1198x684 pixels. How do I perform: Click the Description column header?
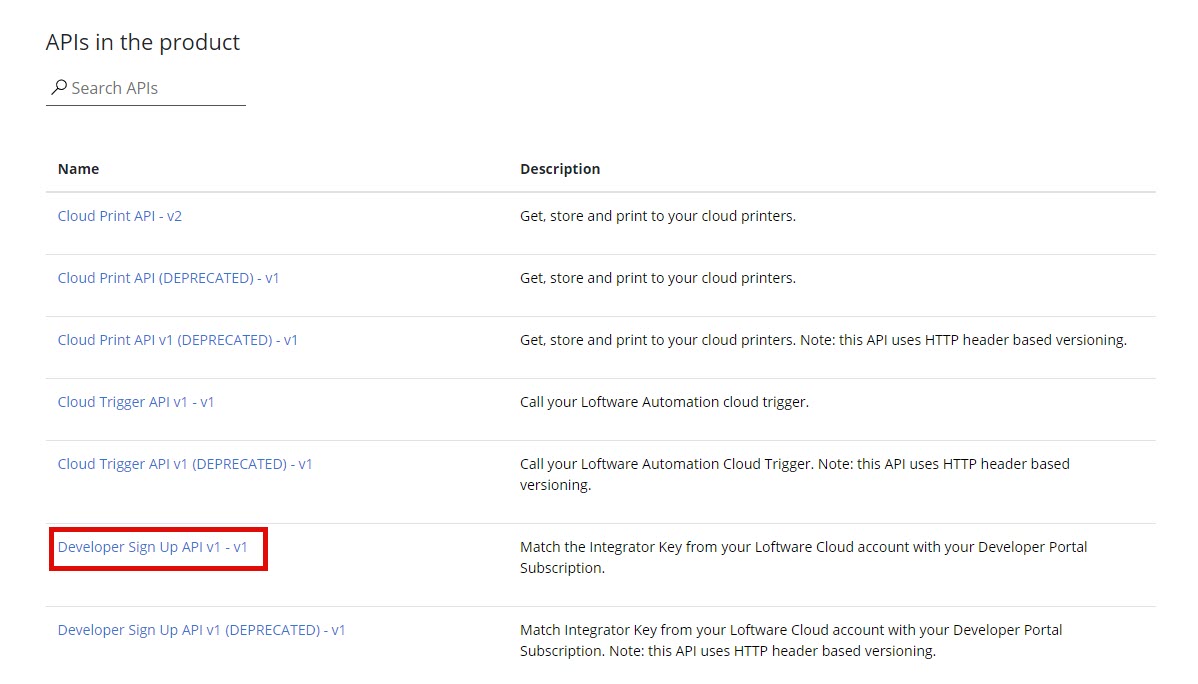(x=560, y=169)
